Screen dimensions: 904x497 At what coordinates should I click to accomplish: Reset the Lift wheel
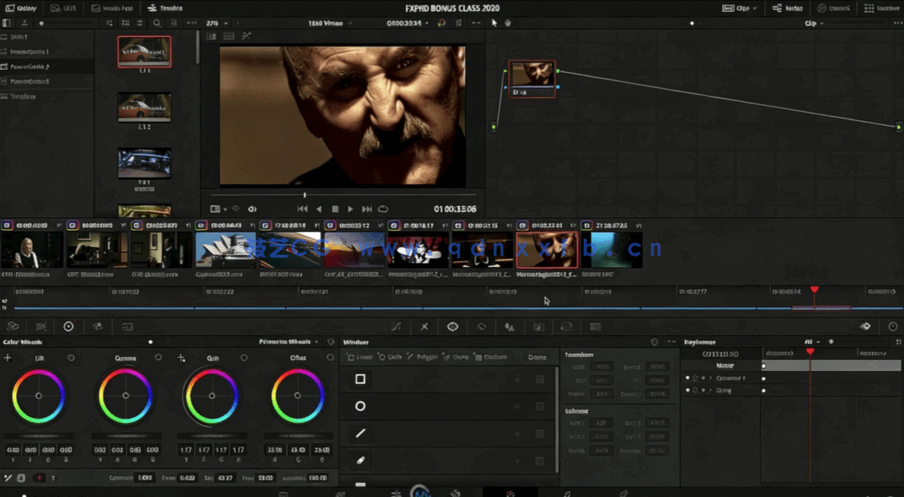pyautogui.click(x=71, y=358)
